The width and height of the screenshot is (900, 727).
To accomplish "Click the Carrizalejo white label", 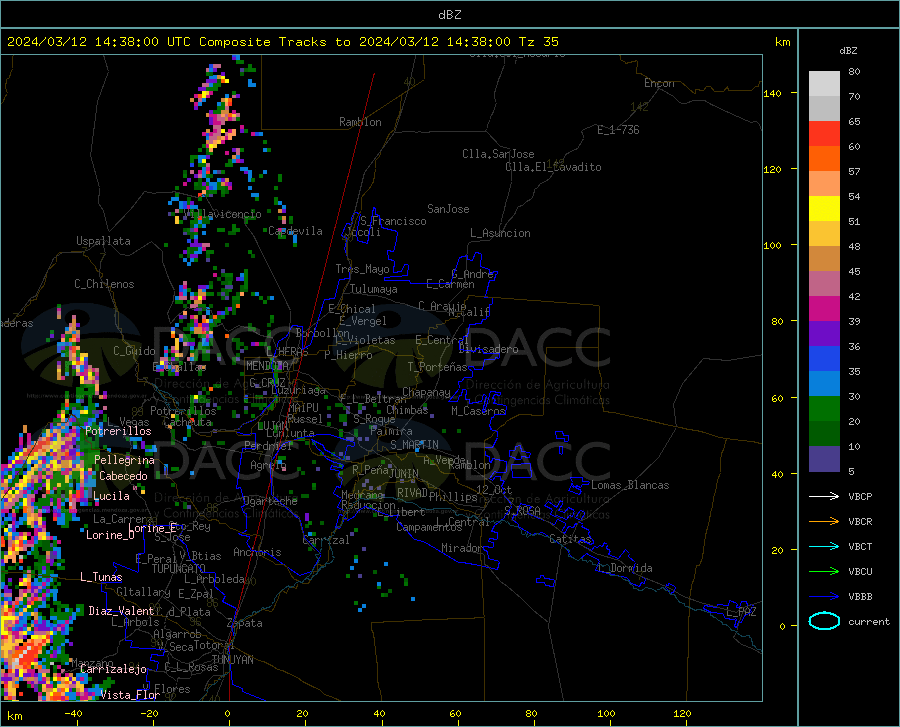I will pos(113,669).
